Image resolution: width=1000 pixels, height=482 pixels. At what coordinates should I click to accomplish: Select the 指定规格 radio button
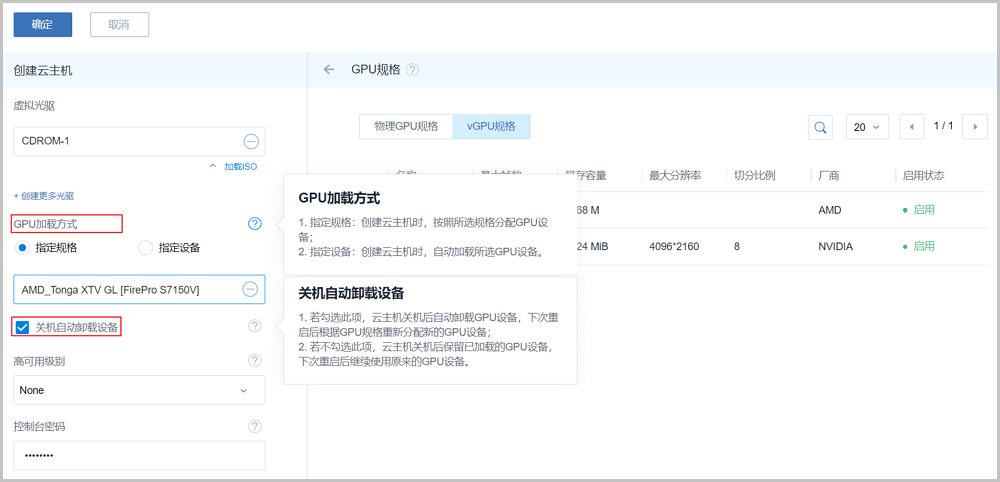click(x=23, y=247)
